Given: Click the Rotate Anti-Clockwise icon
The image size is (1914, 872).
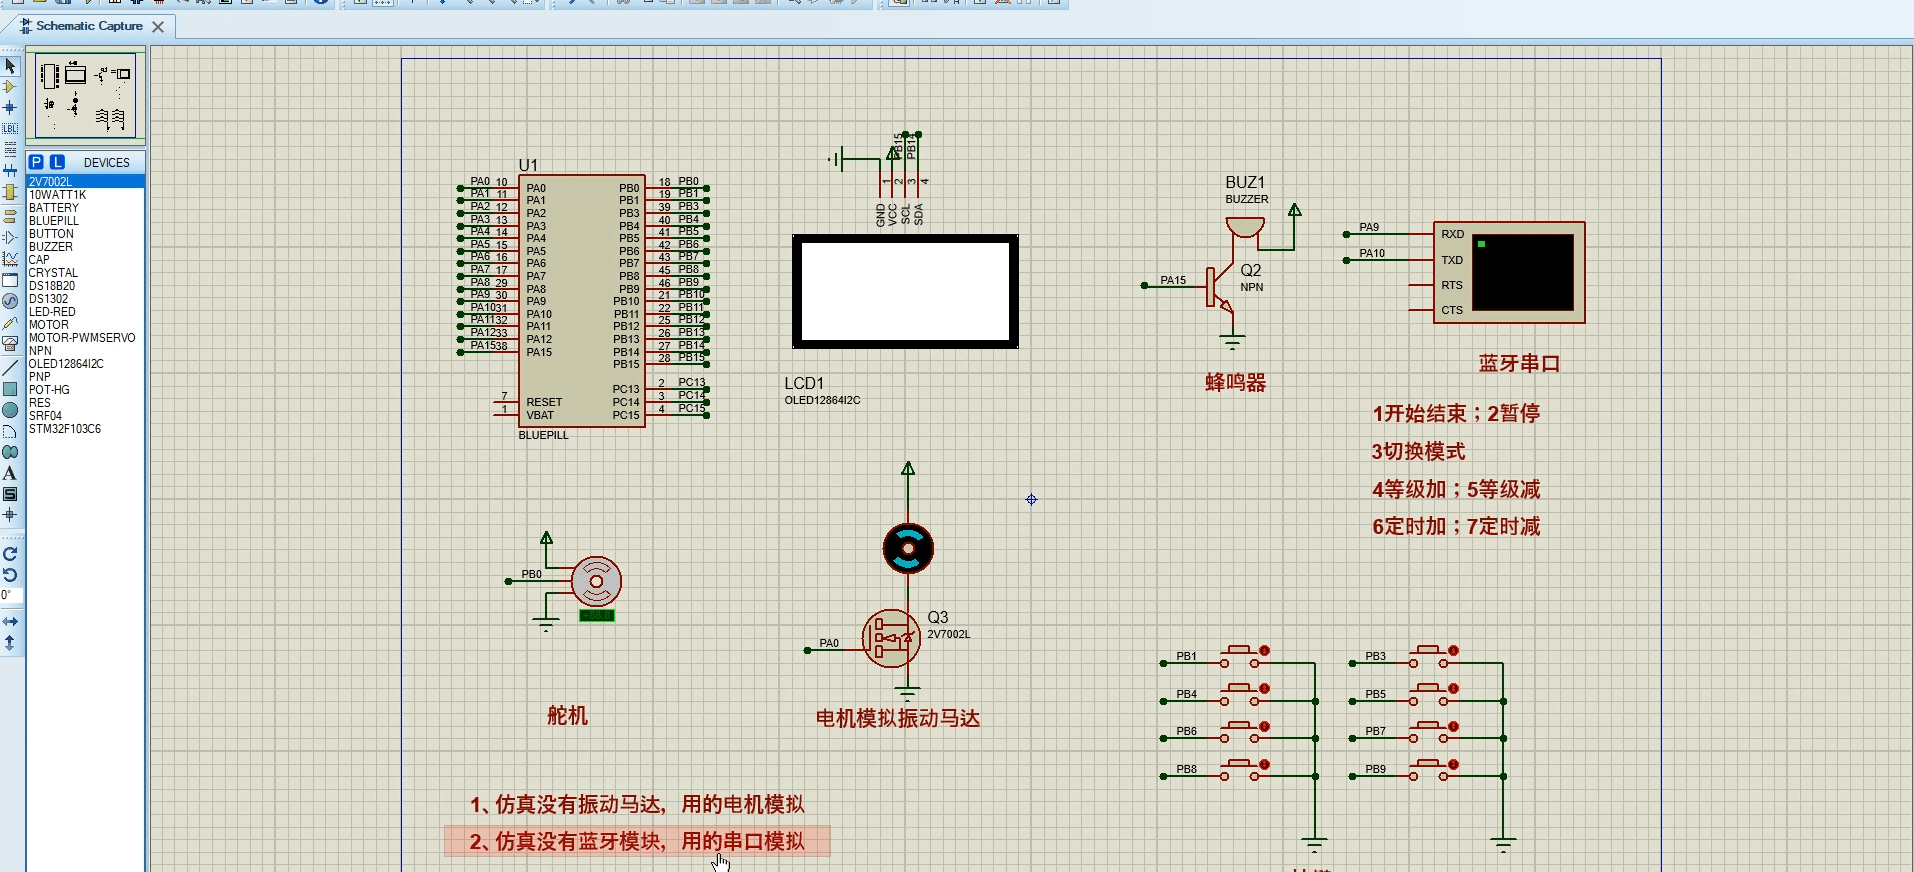Looking at the screenshot, I should pyautogui.click(x=10, y=575).
